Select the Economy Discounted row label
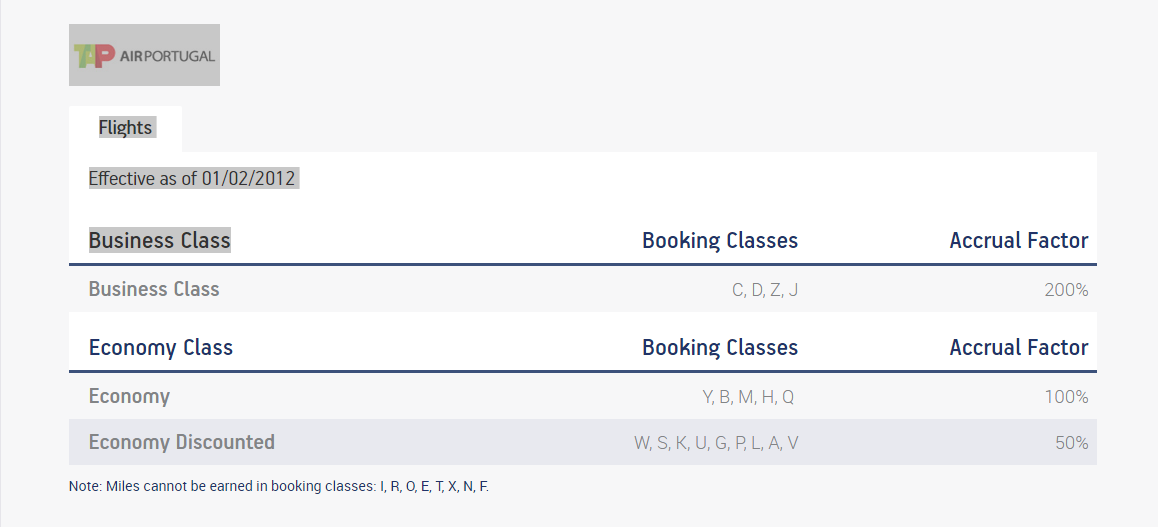The width and height of the screenshot is (1158, 527). pyautogui.click(x=181, y=442)
